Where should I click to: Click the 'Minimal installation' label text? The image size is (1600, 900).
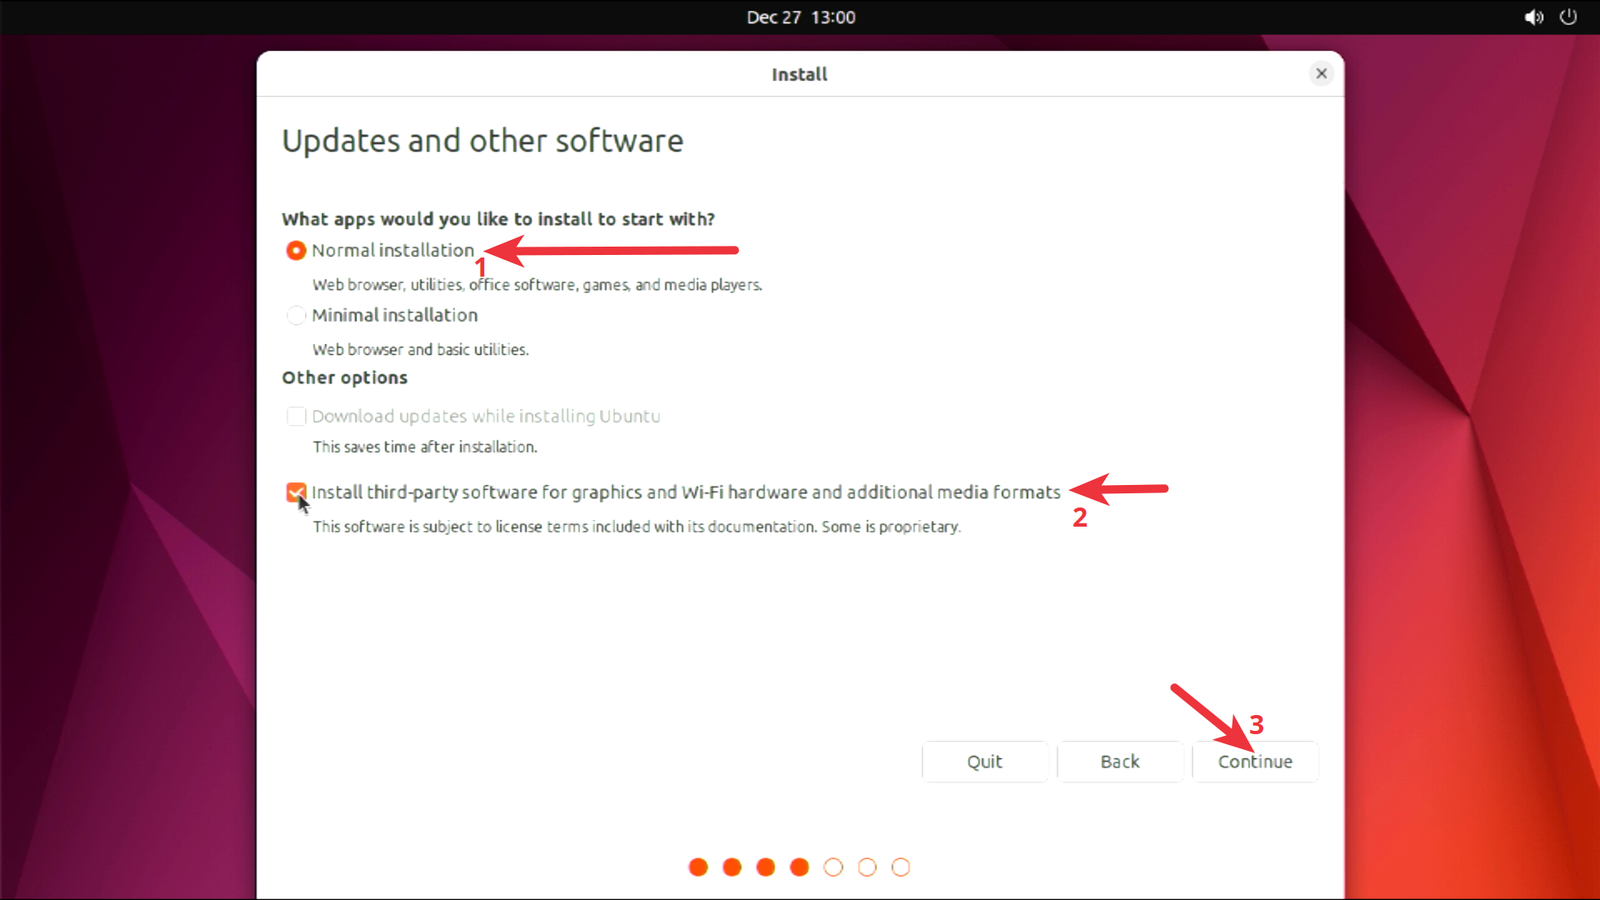[x=395, y=315]
